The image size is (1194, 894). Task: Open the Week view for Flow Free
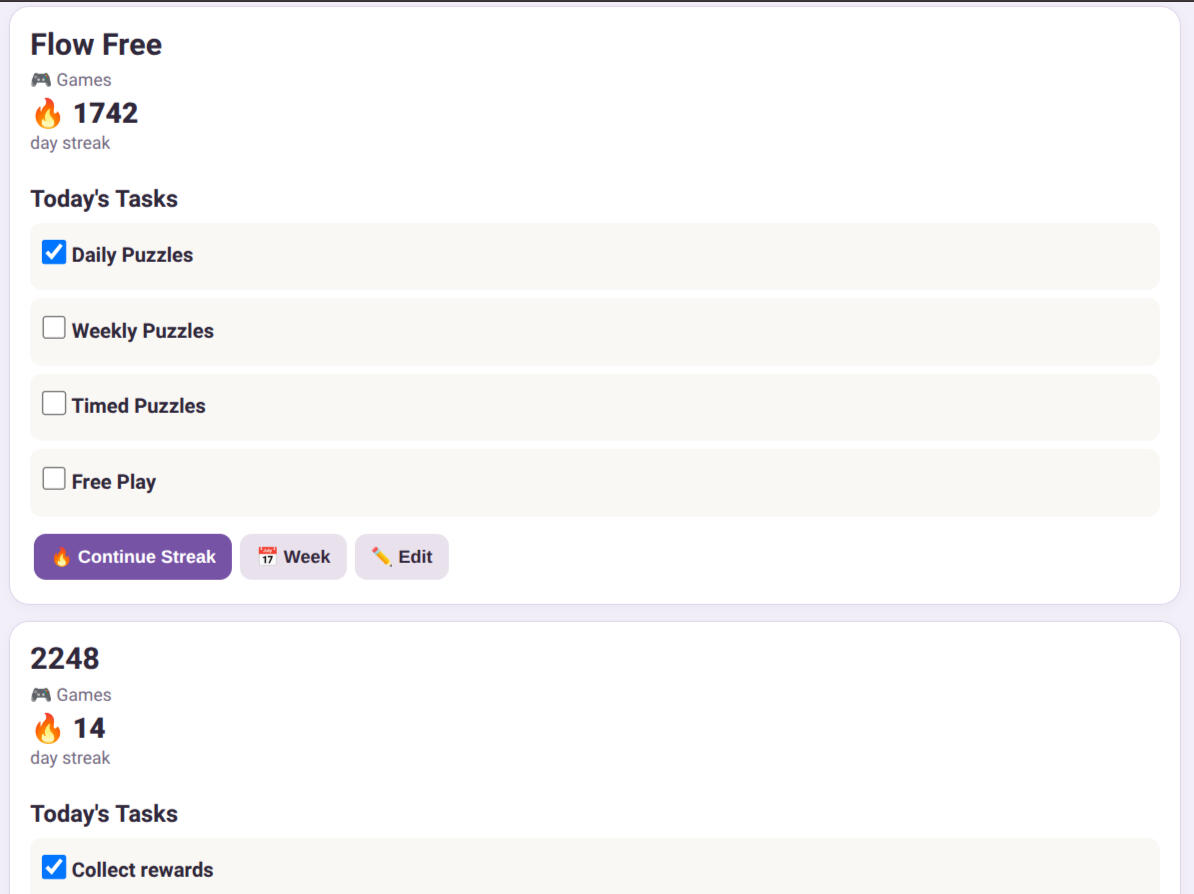293,557
